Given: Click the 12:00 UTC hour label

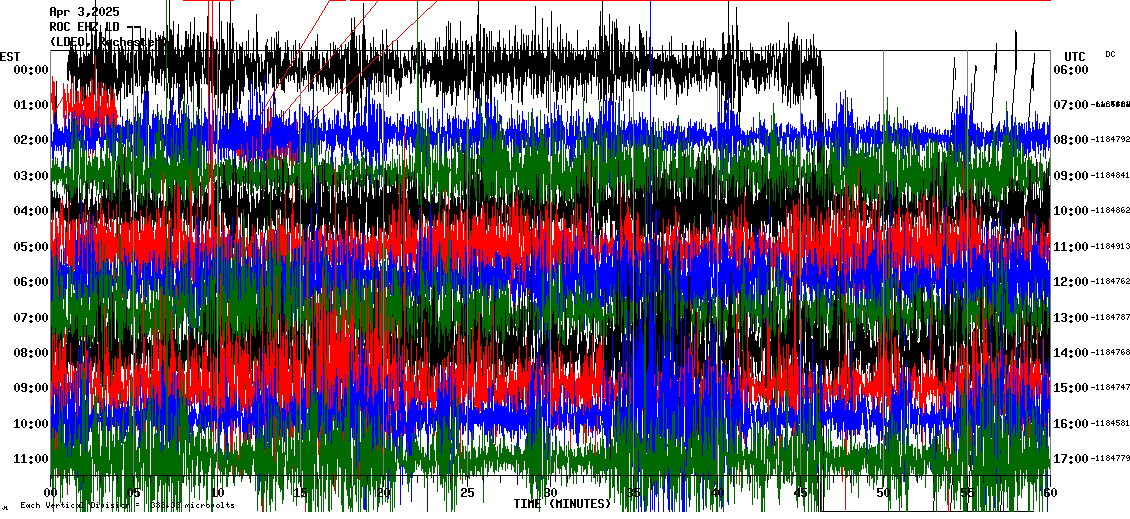Looking at the screenshot, I should (1070, 282).
